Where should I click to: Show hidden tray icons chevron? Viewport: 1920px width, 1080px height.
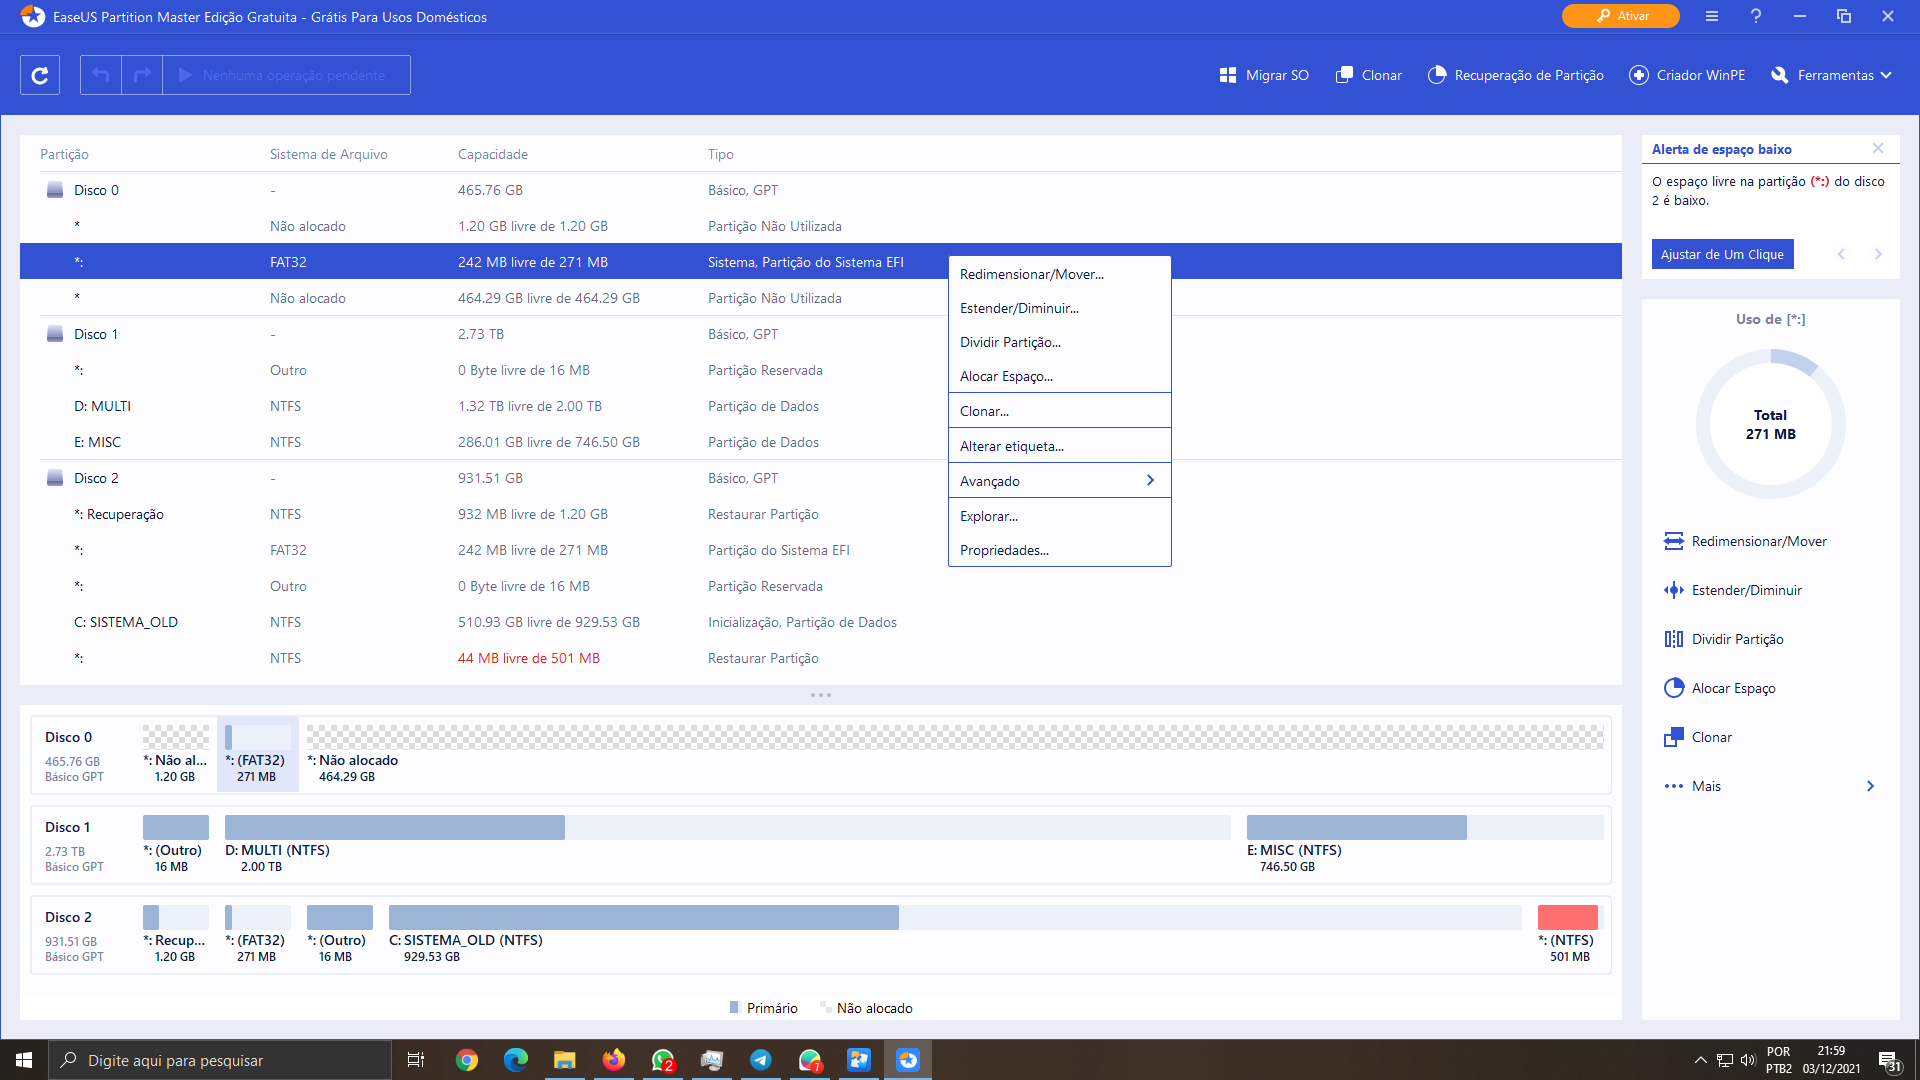[1700, 1060]
